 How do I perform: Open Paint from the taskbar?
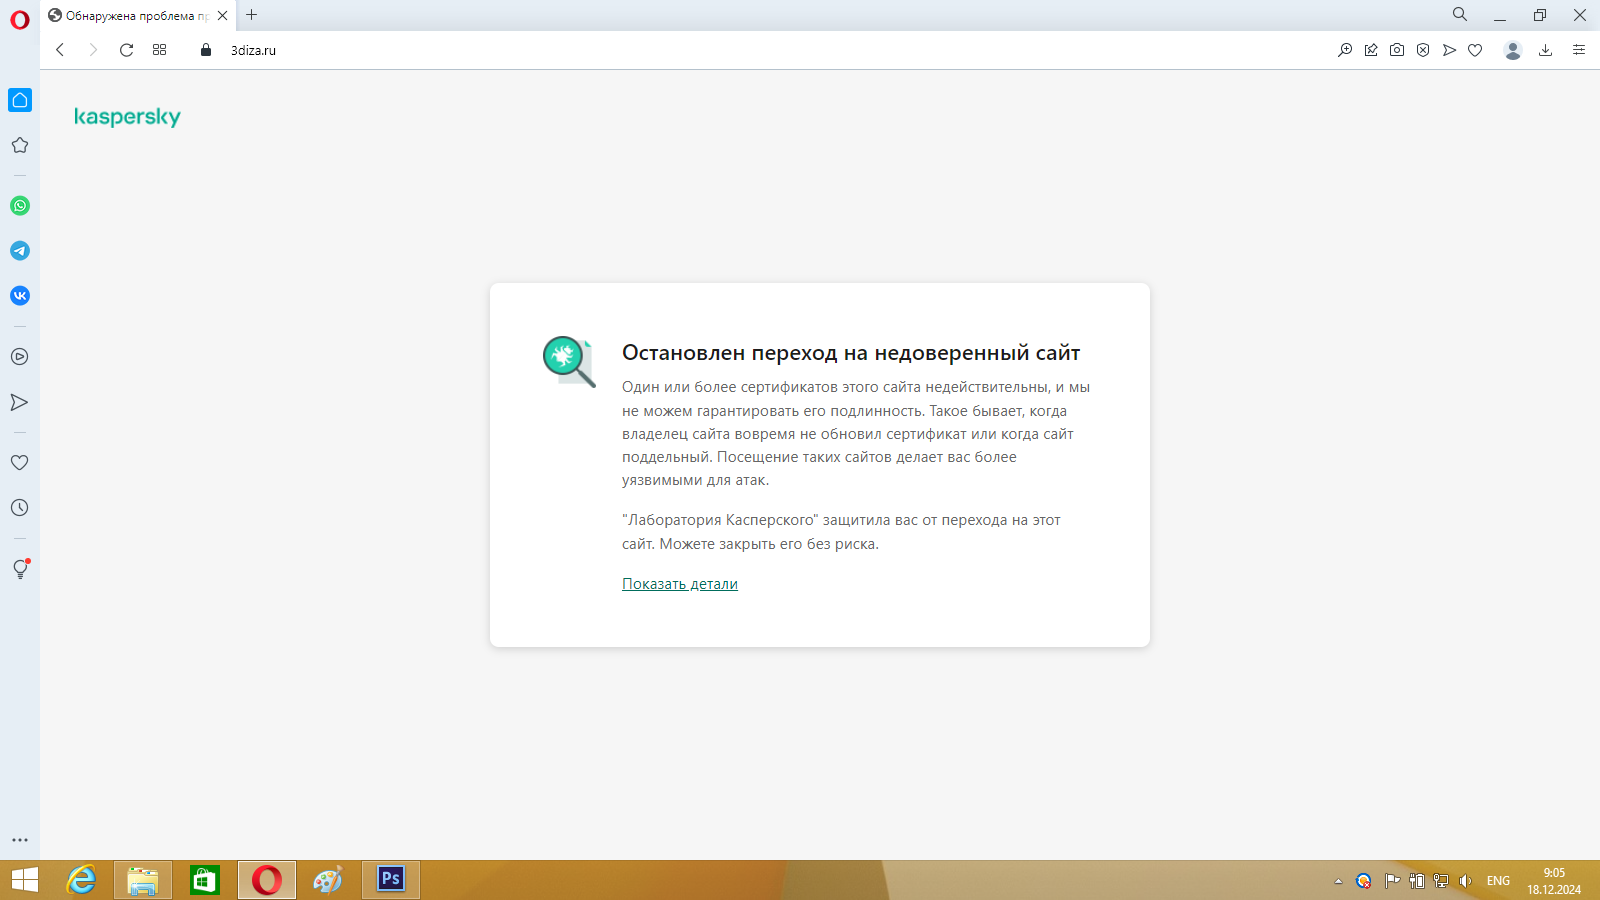(328, 880)
